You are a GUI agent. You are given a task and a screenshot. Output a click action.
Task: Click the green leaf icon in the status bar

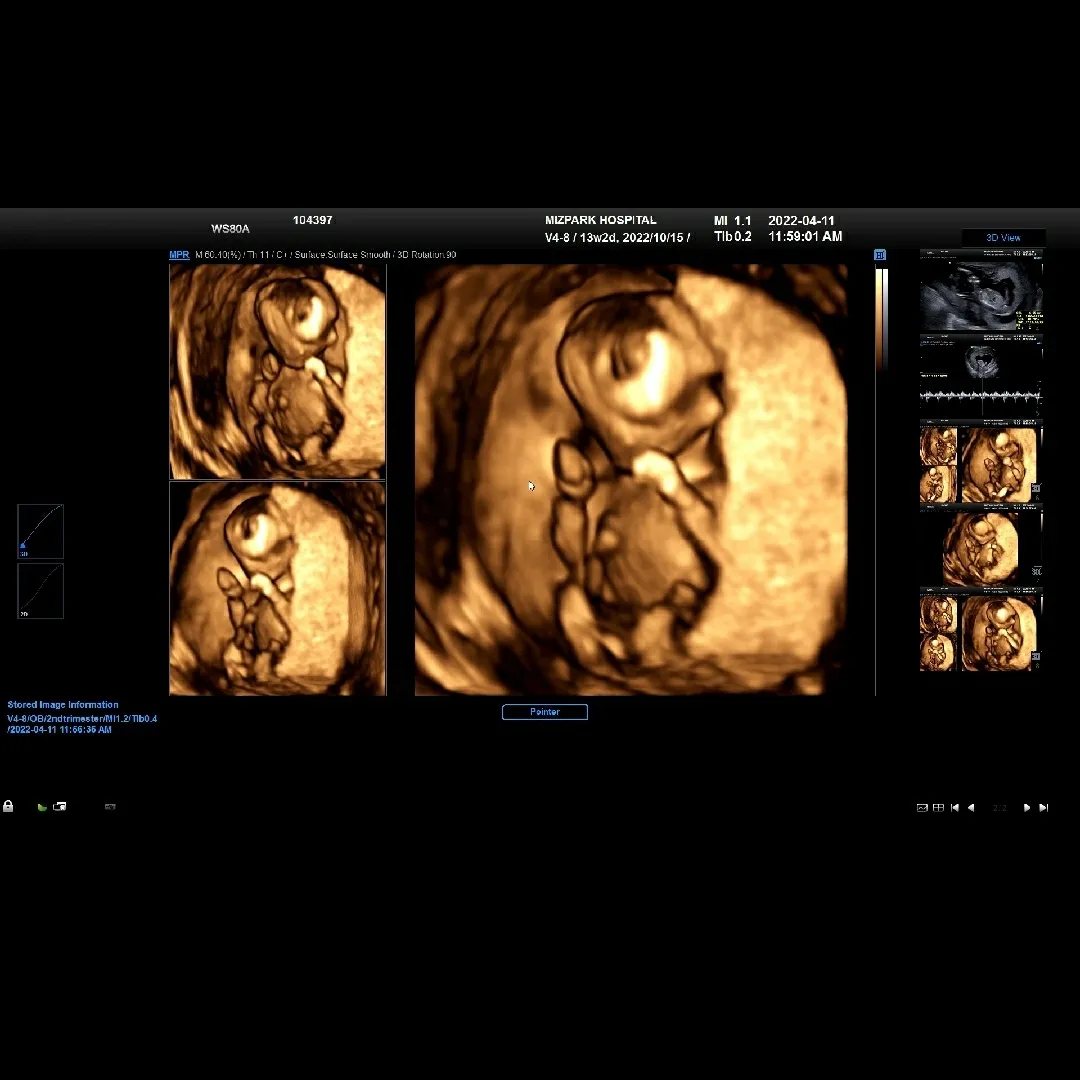[42, 807]
